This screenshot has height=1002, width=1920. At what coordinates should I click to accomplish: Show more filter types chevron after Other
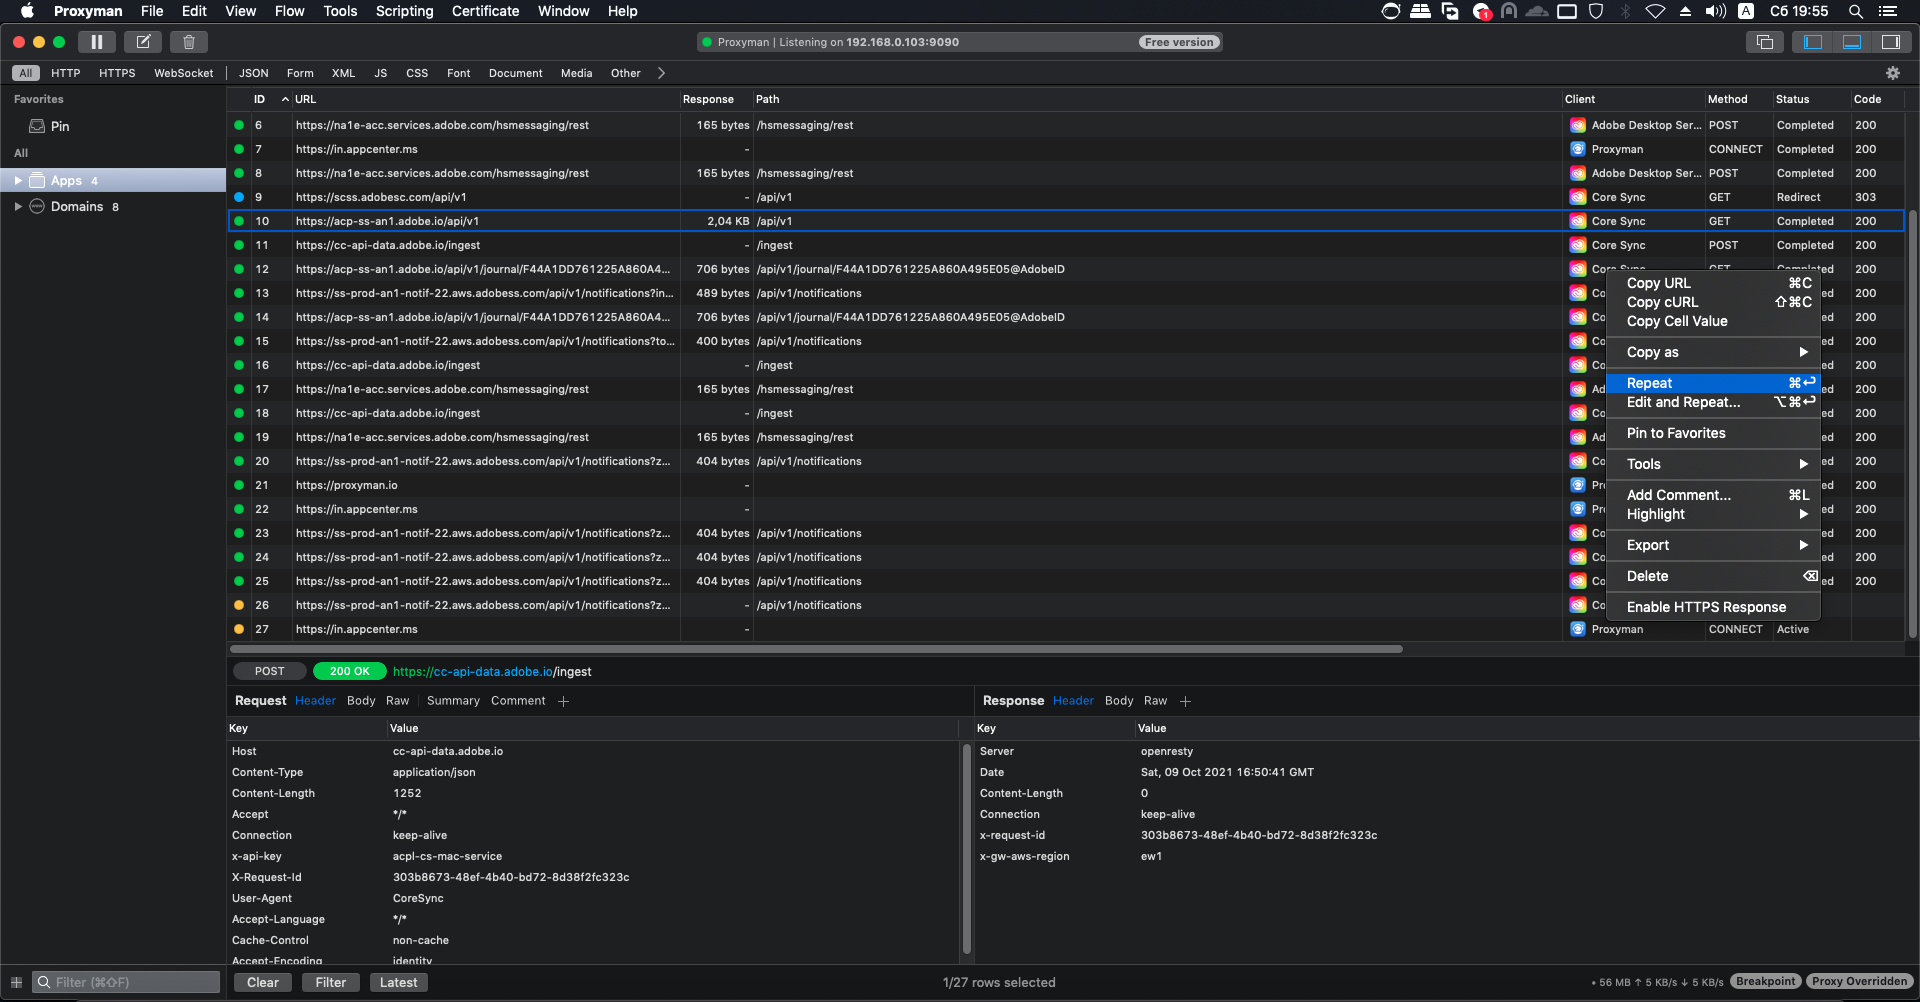pos(661,73)
